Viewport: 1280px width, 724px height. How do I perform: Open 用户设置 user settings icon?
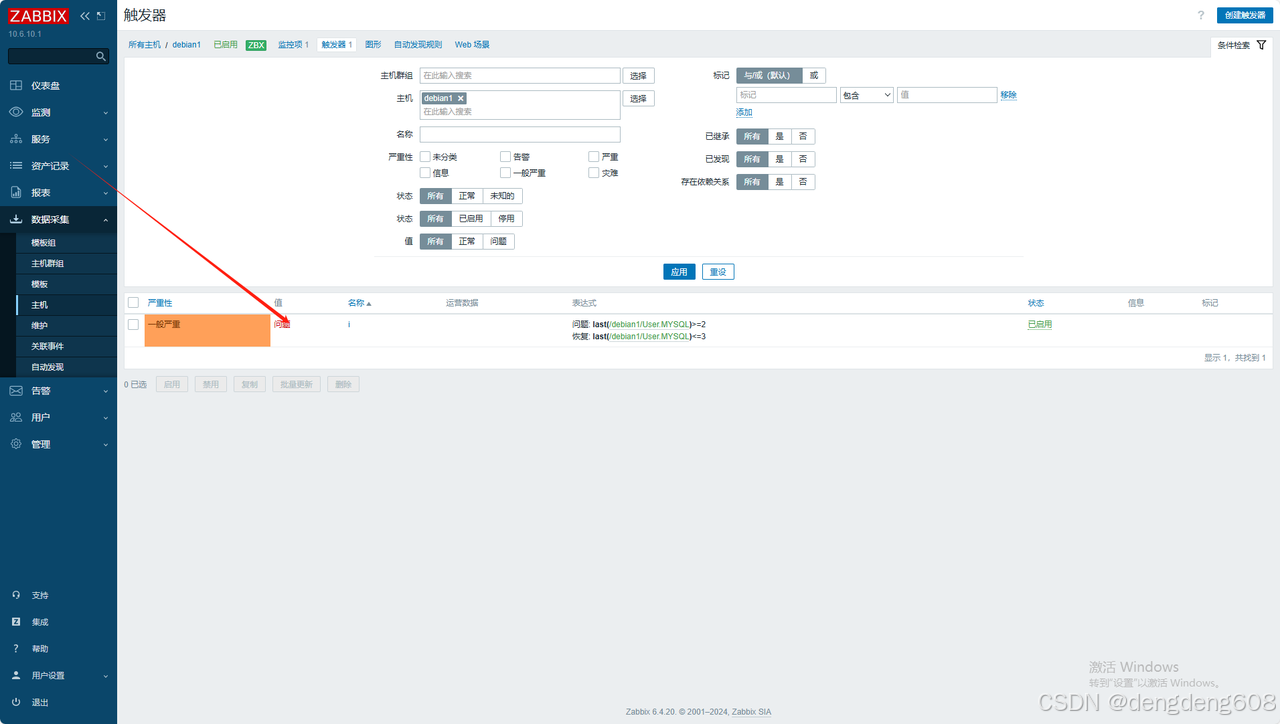(16, 675)
